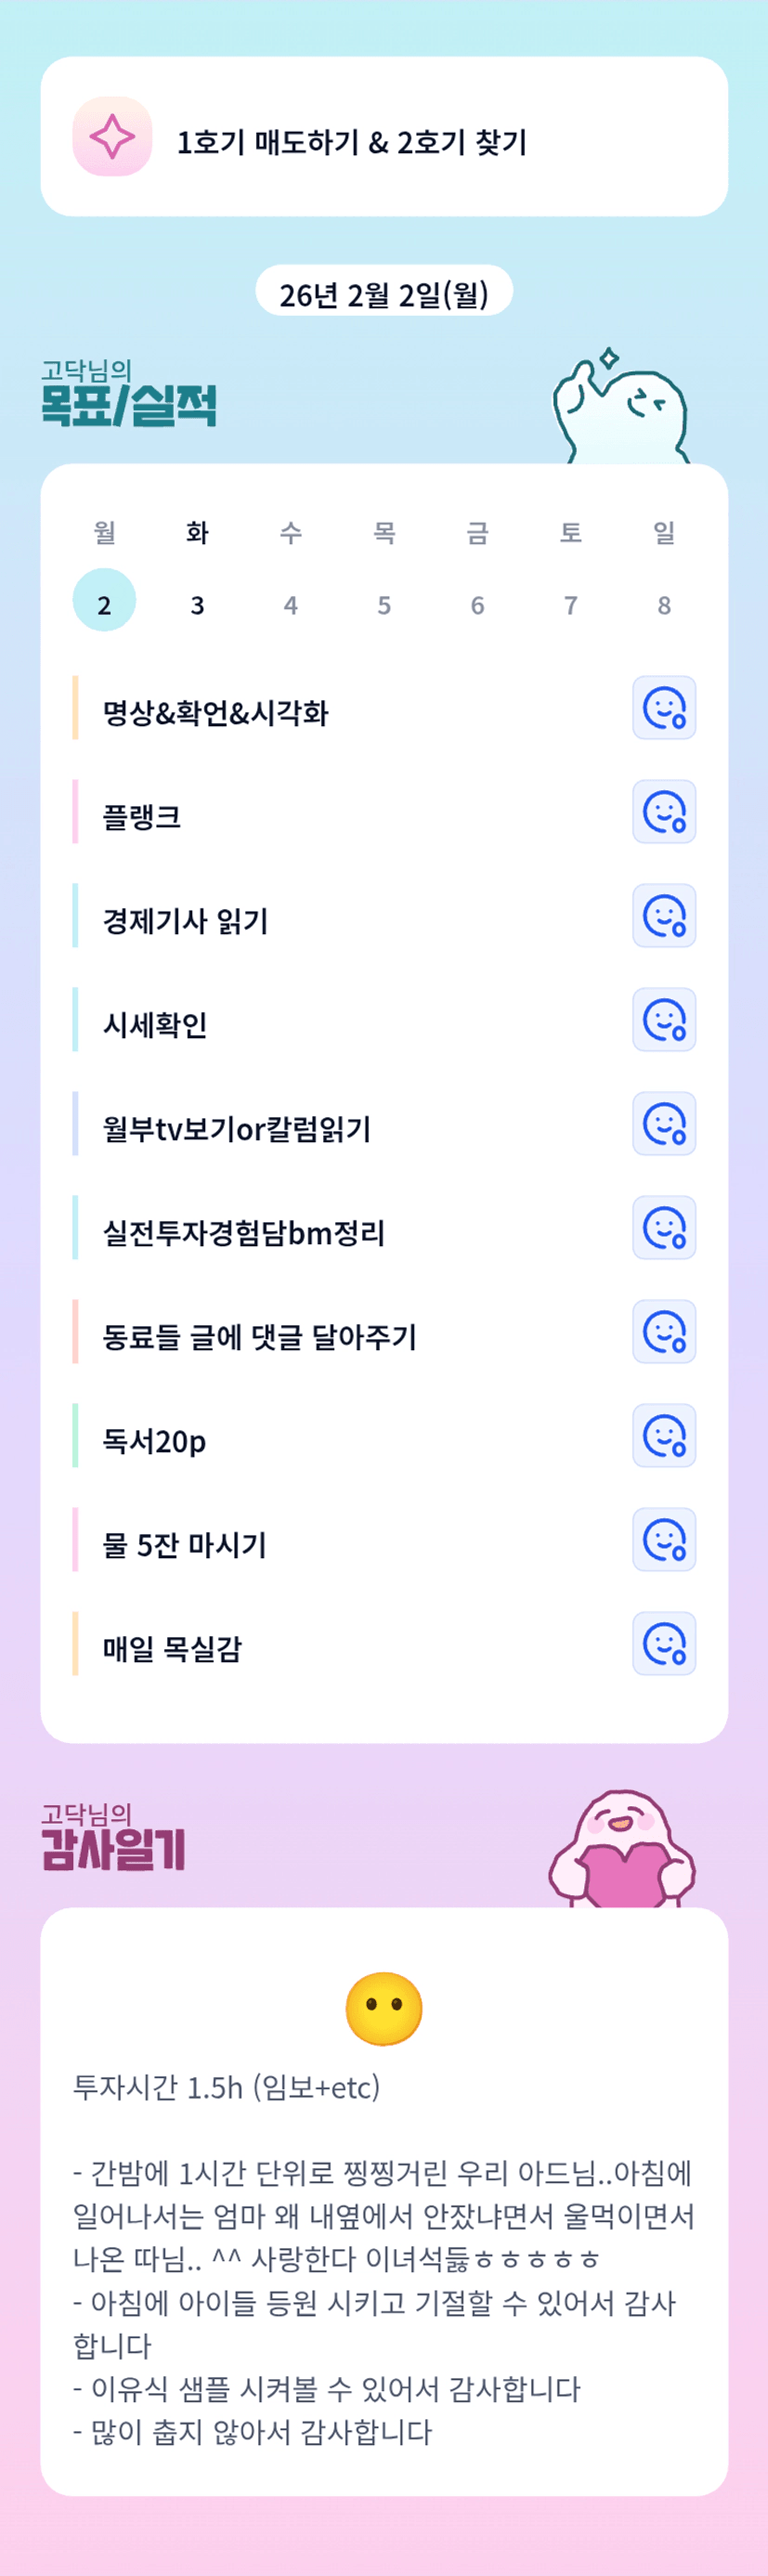Toggle status icon for 매일 목실감
Image resolution: width=768 pixels, height=2576 pixels.
pyautogui.click(x=664, y=1644)
